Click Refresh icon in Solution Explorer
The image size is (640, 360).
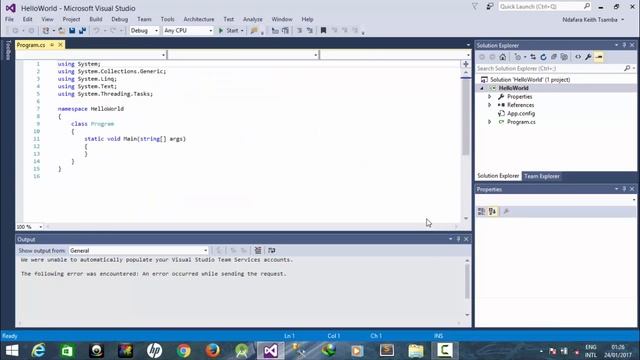(x=543, y=57)
